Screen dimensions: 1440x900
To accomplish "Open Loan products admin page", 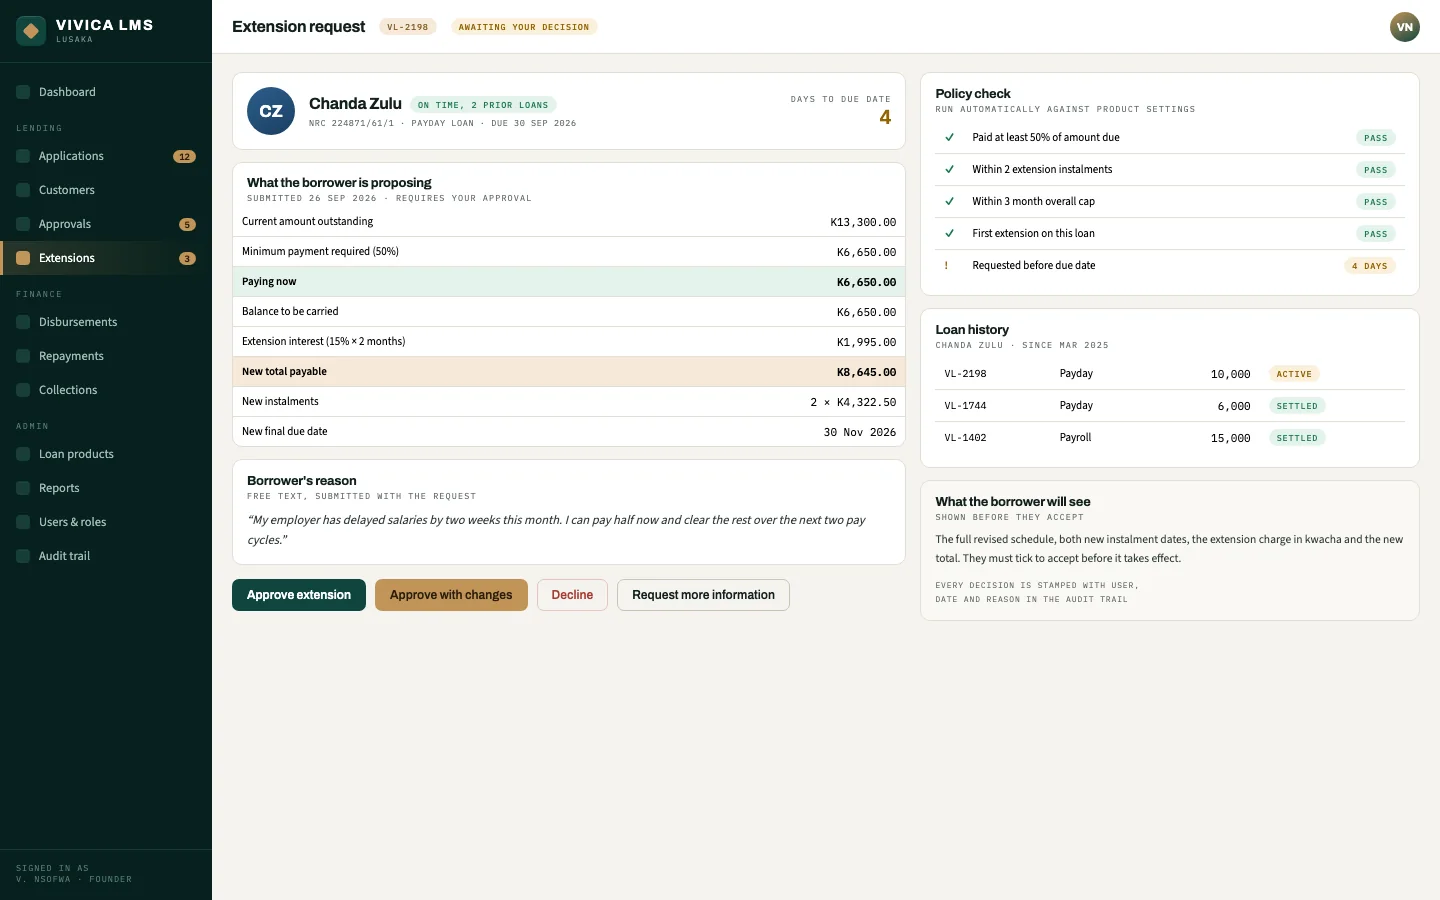I will (106, 454).
